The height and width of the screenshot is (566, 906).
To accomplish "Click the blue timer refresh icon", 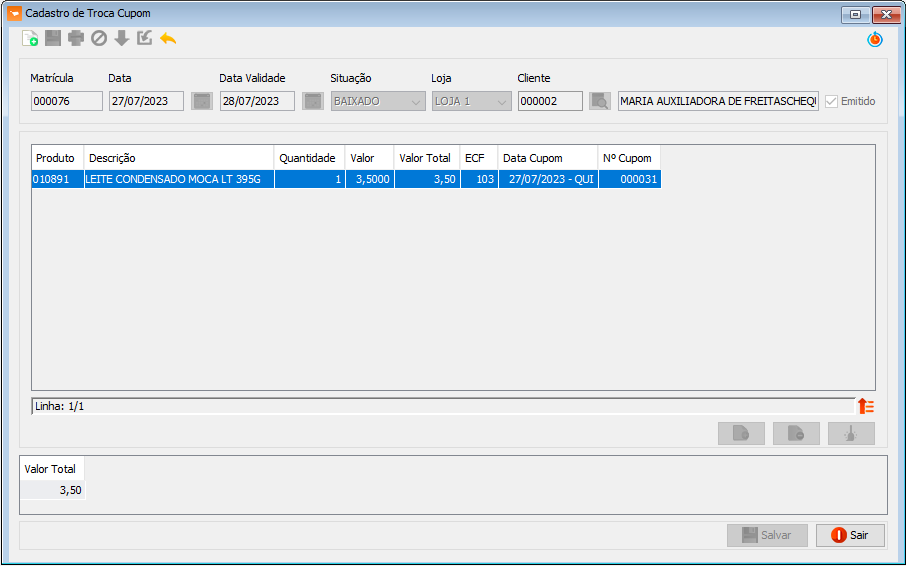I will [875, 39].
